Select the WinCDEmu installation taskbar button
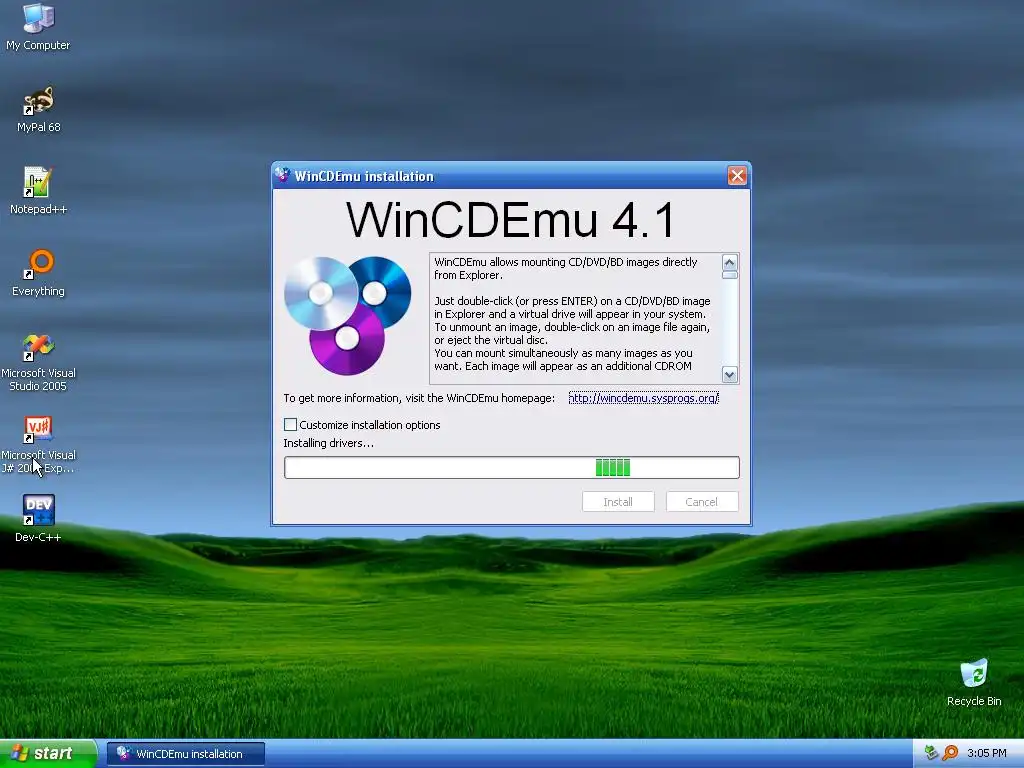 pos(185,754)
